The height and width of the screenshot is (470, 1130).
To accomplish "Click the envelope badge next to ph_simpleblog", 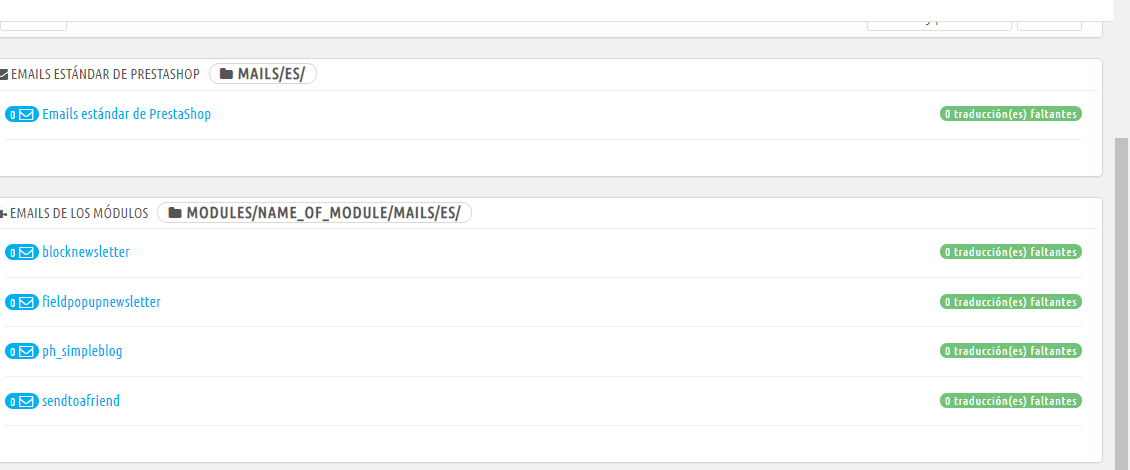I will coord(22,351).
